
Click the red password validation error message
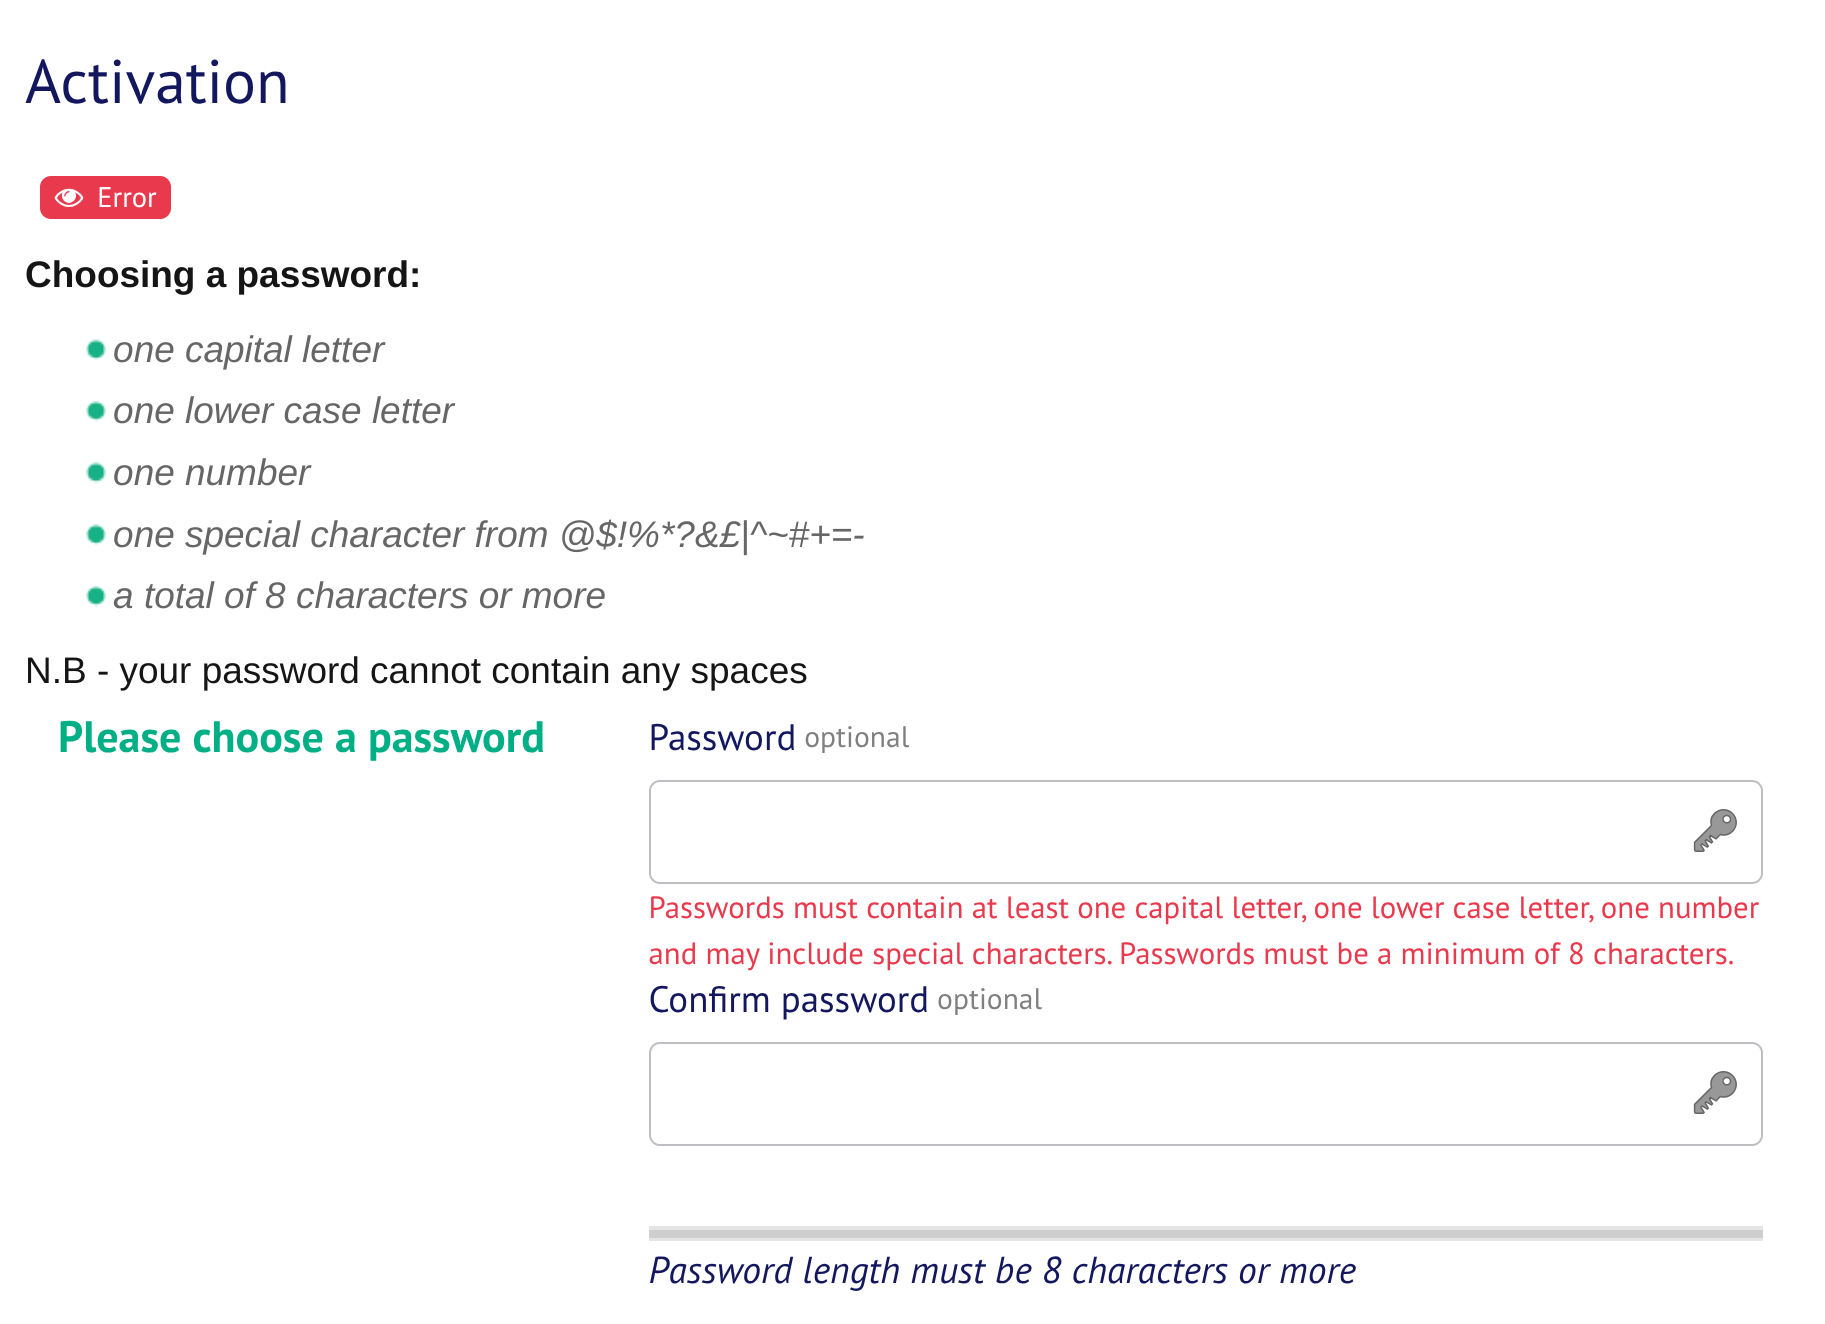point(1203,931)
